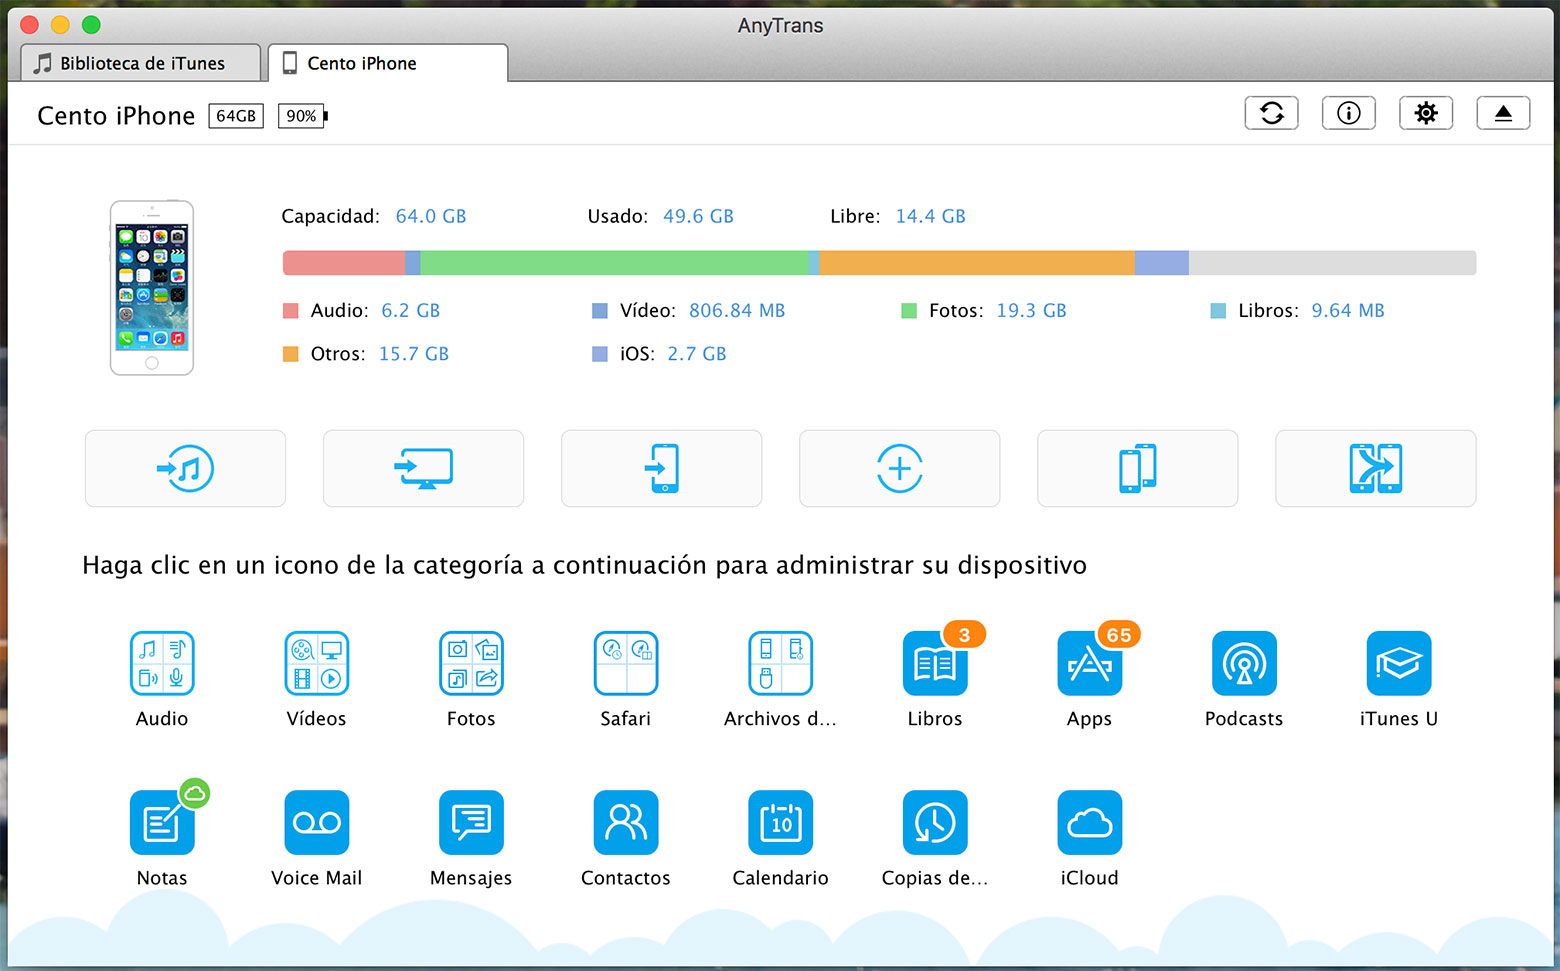Click the Usado value 49.6 GB
The image size is (1560, 971).
coord(698,216)
